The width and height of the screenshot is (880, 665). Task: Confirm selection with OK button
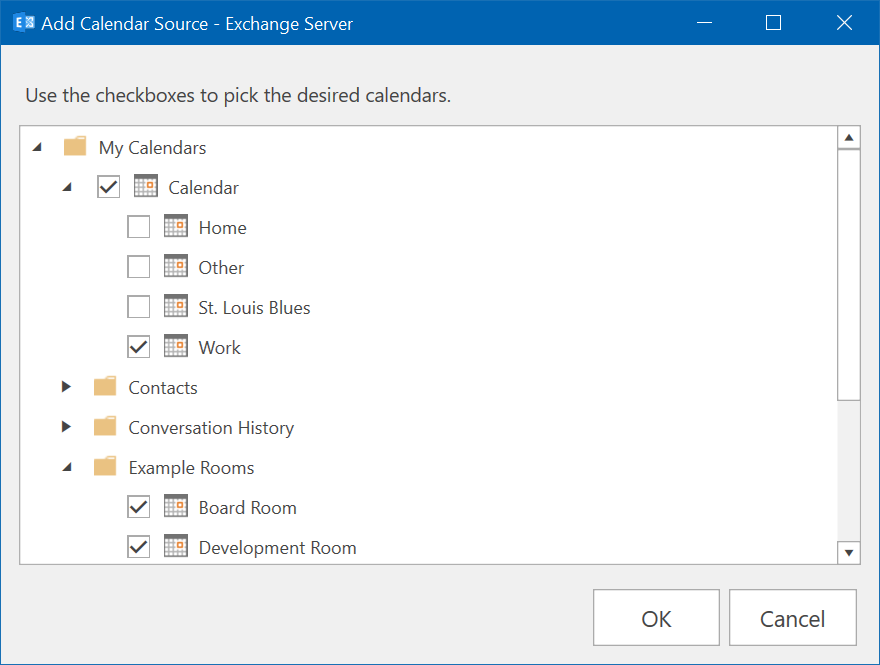[x=656, y=617]
